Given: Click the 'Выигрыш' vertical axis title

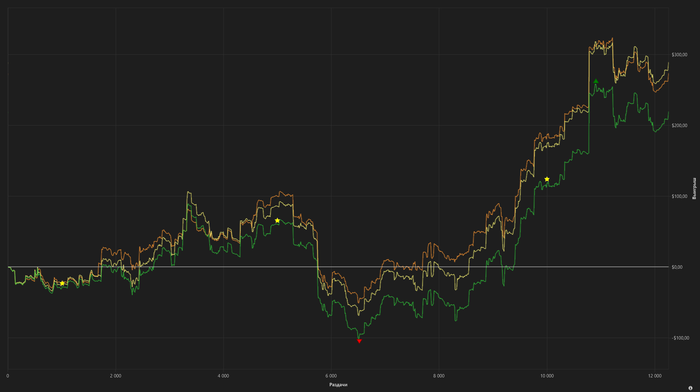Looking at the screenshot, I should pos(694,188).
